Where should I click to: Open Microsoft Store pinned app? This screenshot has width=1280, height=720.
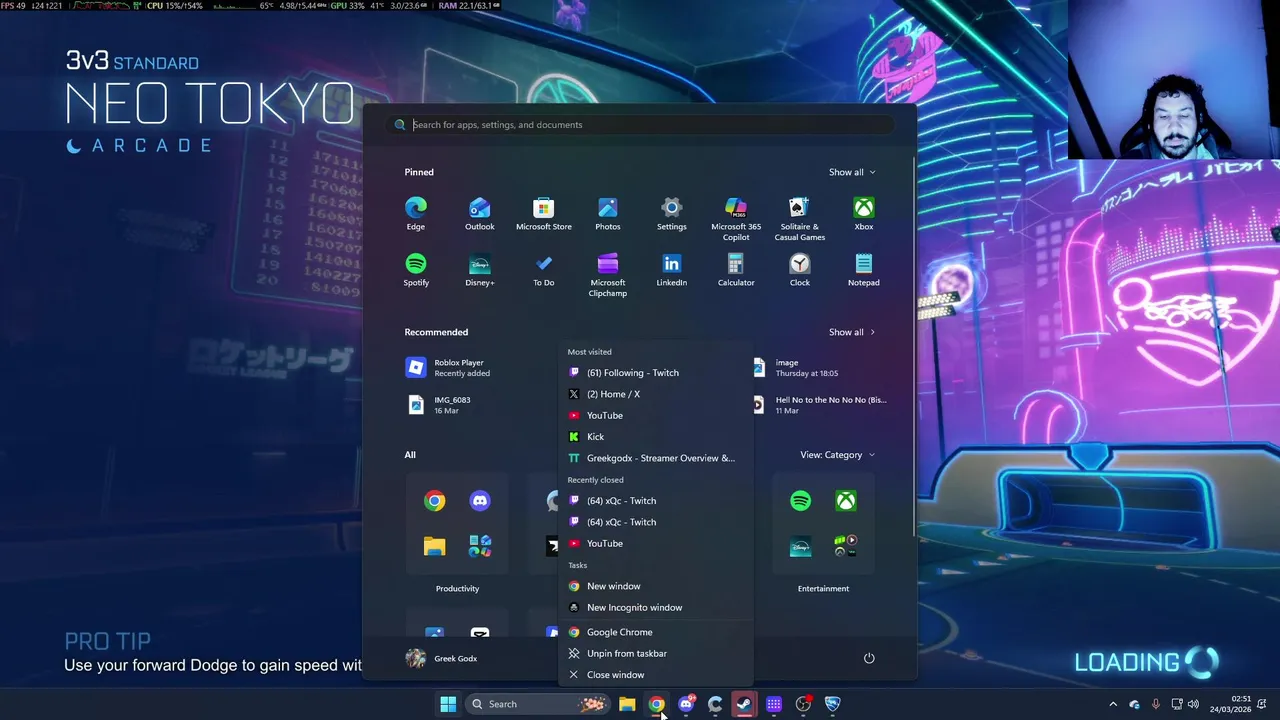pyautogui.click(x=544, y=213)
